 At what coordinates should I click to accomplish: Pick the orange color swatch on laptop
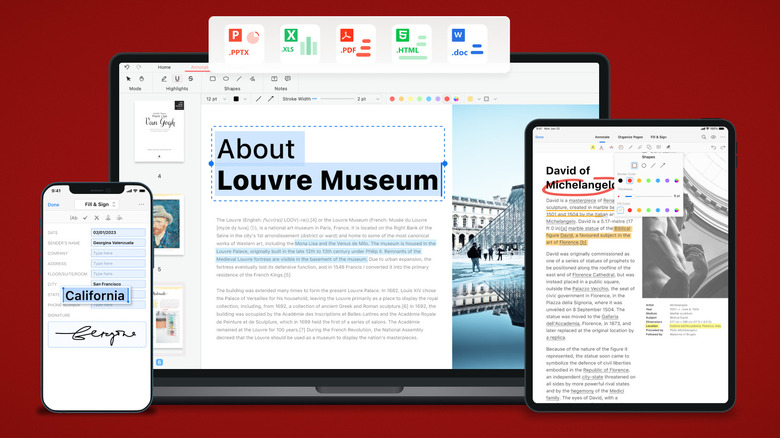coord(401,99)
